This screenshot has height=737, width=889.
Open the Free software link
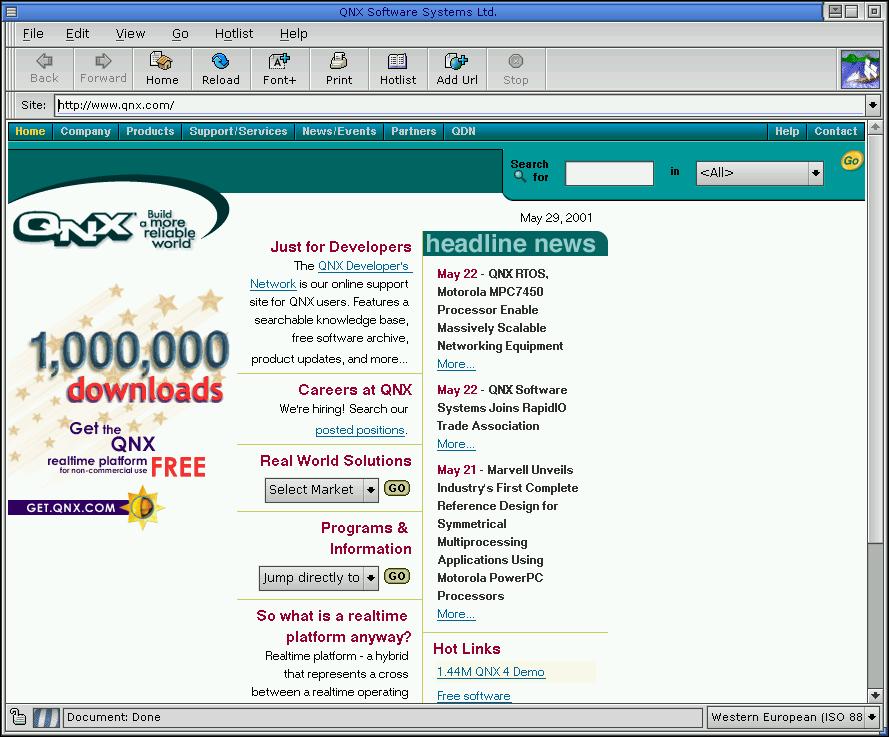click(473, 696)
